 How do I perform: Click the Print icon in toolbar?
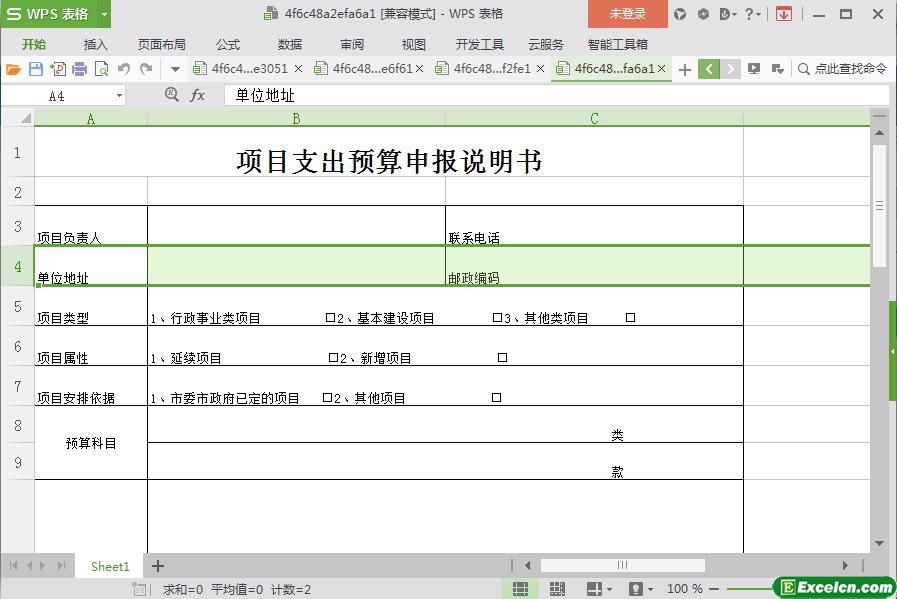[x=79, y=69]
